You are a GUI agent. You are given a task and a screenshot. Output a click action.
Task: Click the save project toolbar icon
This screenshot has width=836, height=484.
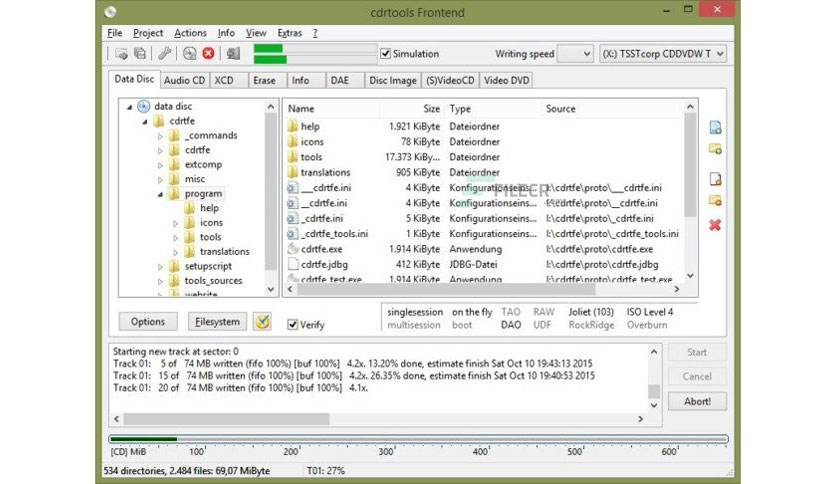tap(140, 53)
